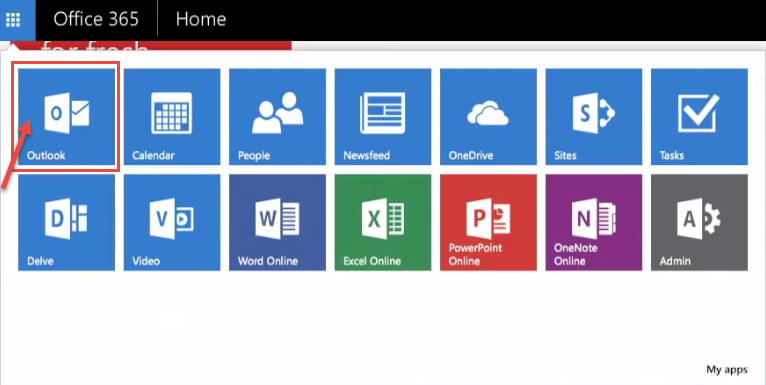The height and width of the screenshot is (385, 766).
Task: Open the Video app tile
Action: 172,222
